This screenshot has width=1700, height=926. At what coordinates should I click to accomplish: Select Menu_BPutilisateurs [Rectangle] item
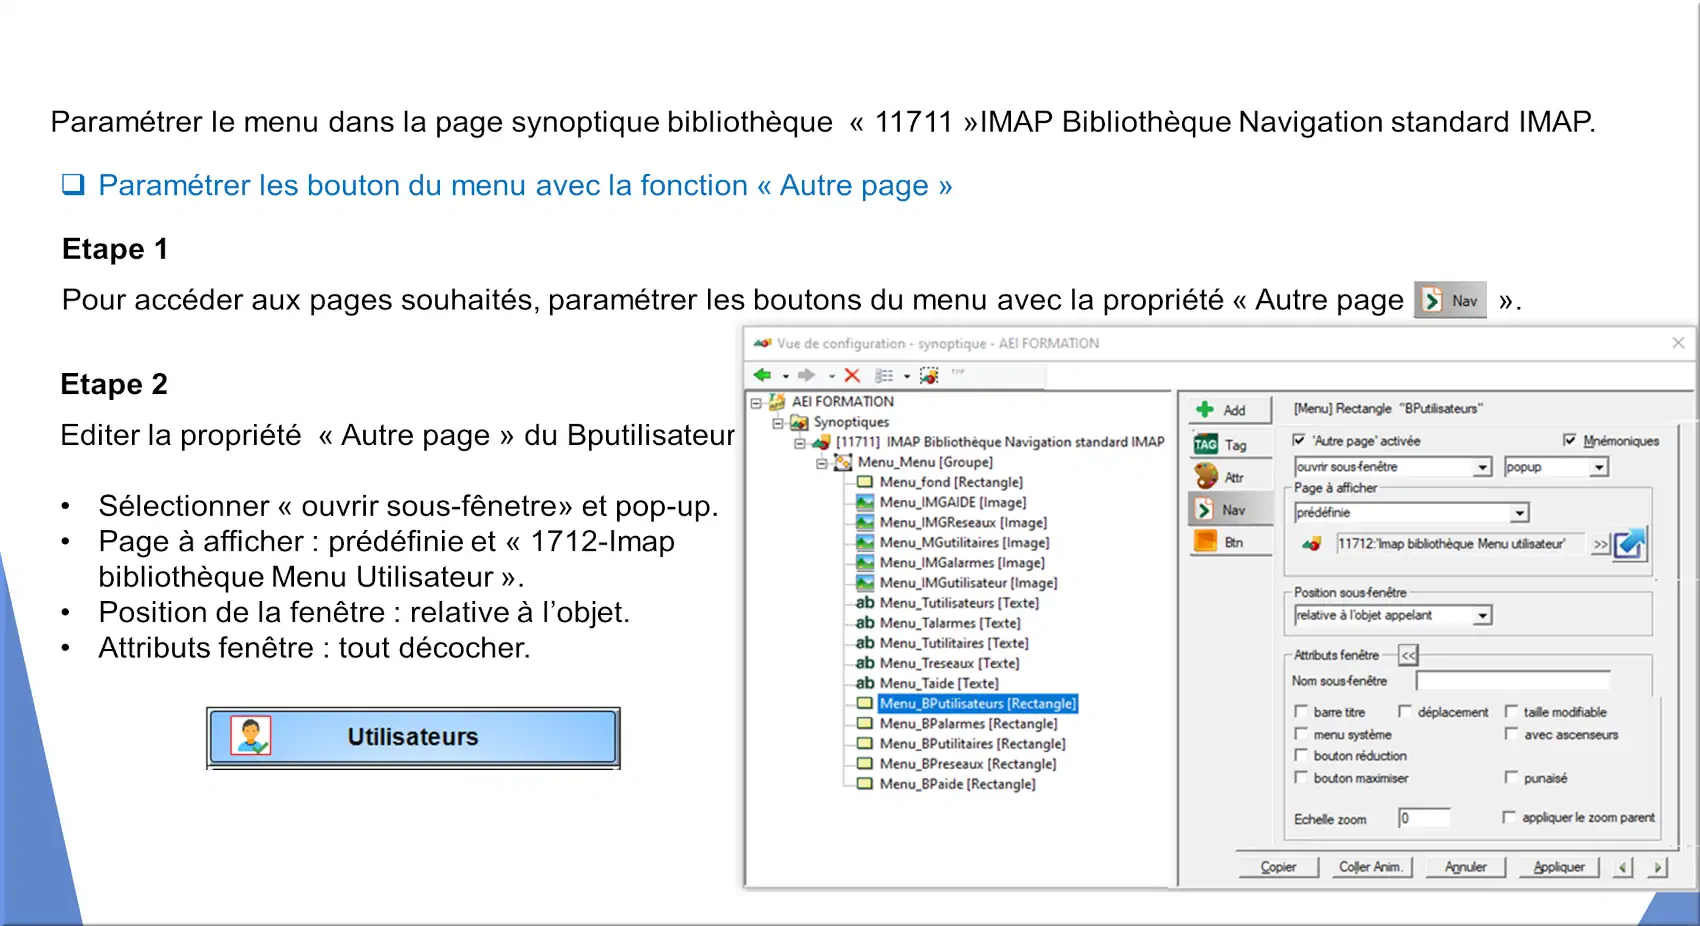(978, 703)
